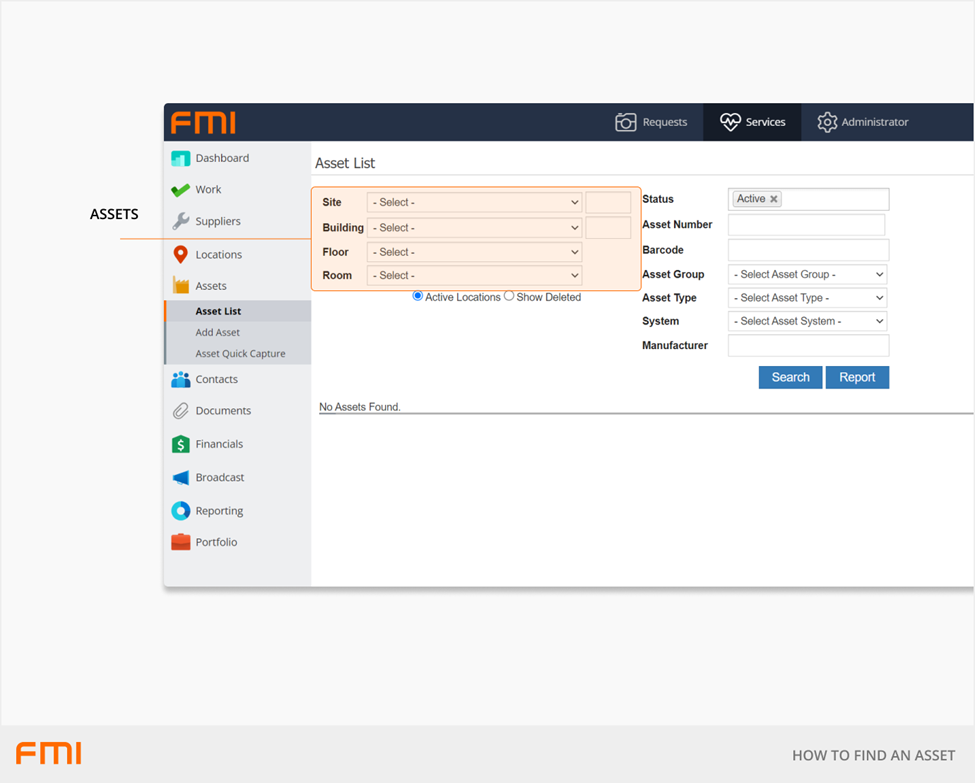Open the Asset Type dropdown

808,298
